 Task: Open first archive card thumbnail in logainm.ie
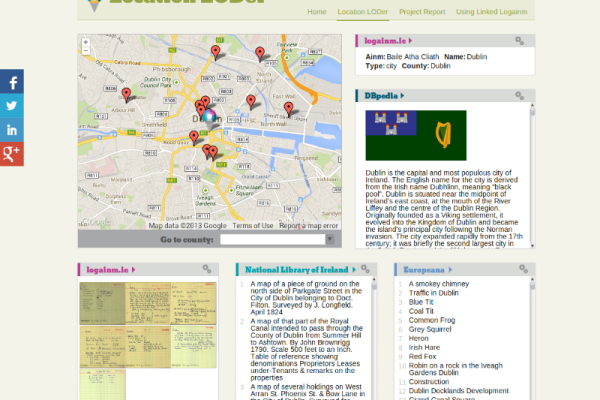click(102, 304)
